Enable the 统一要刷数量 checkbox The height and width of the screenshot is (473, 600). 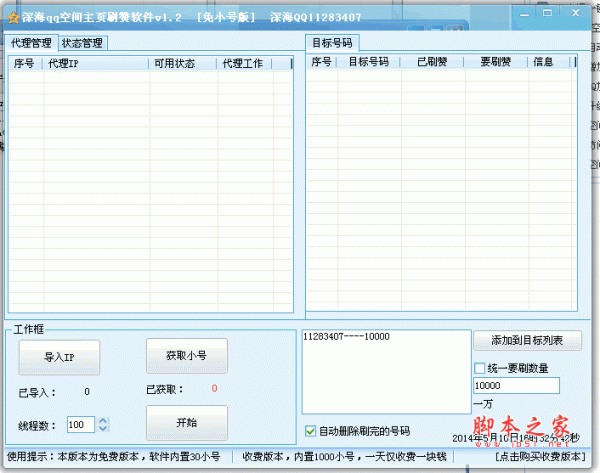[479, 368]
